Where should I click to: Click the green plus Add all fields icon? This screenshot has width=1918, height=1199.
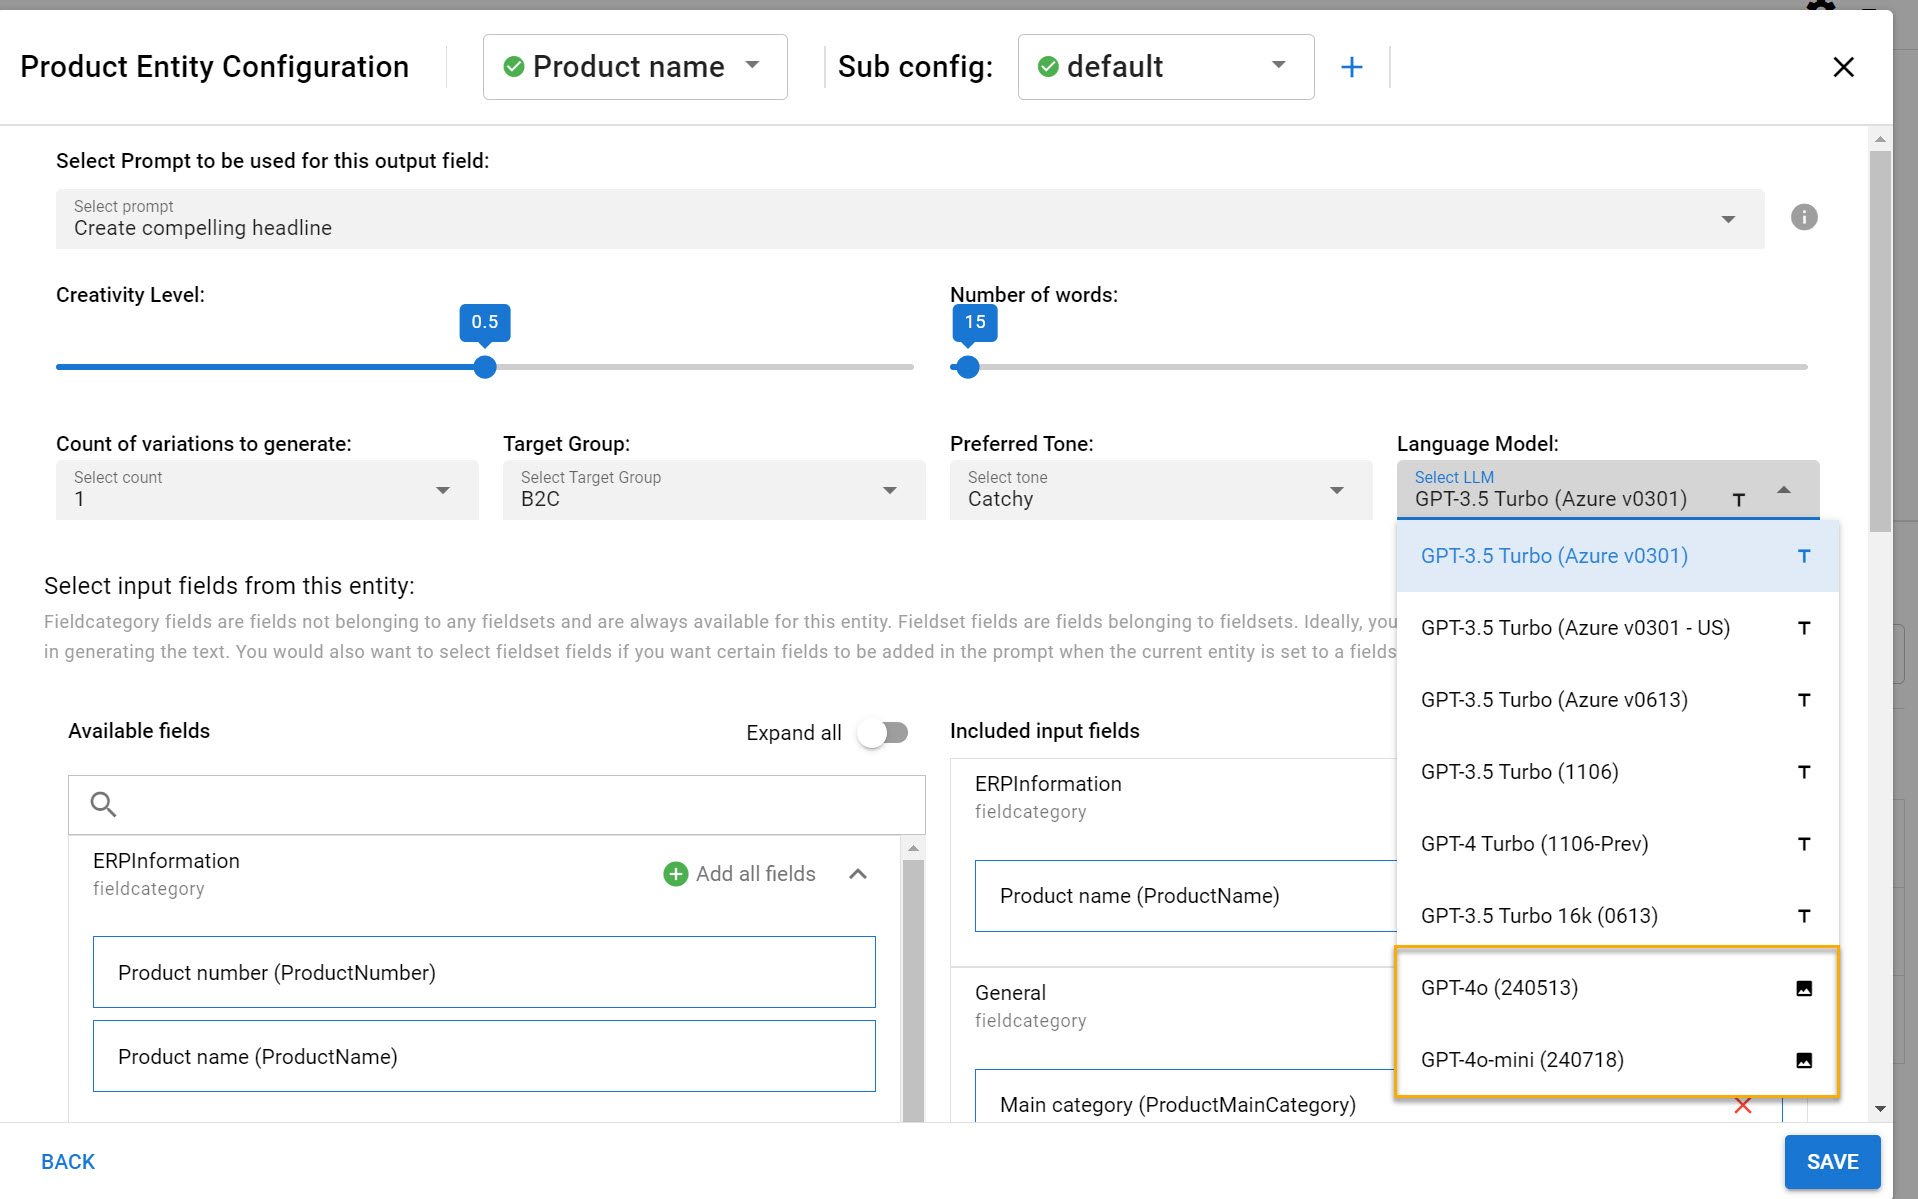coord(675,874)
